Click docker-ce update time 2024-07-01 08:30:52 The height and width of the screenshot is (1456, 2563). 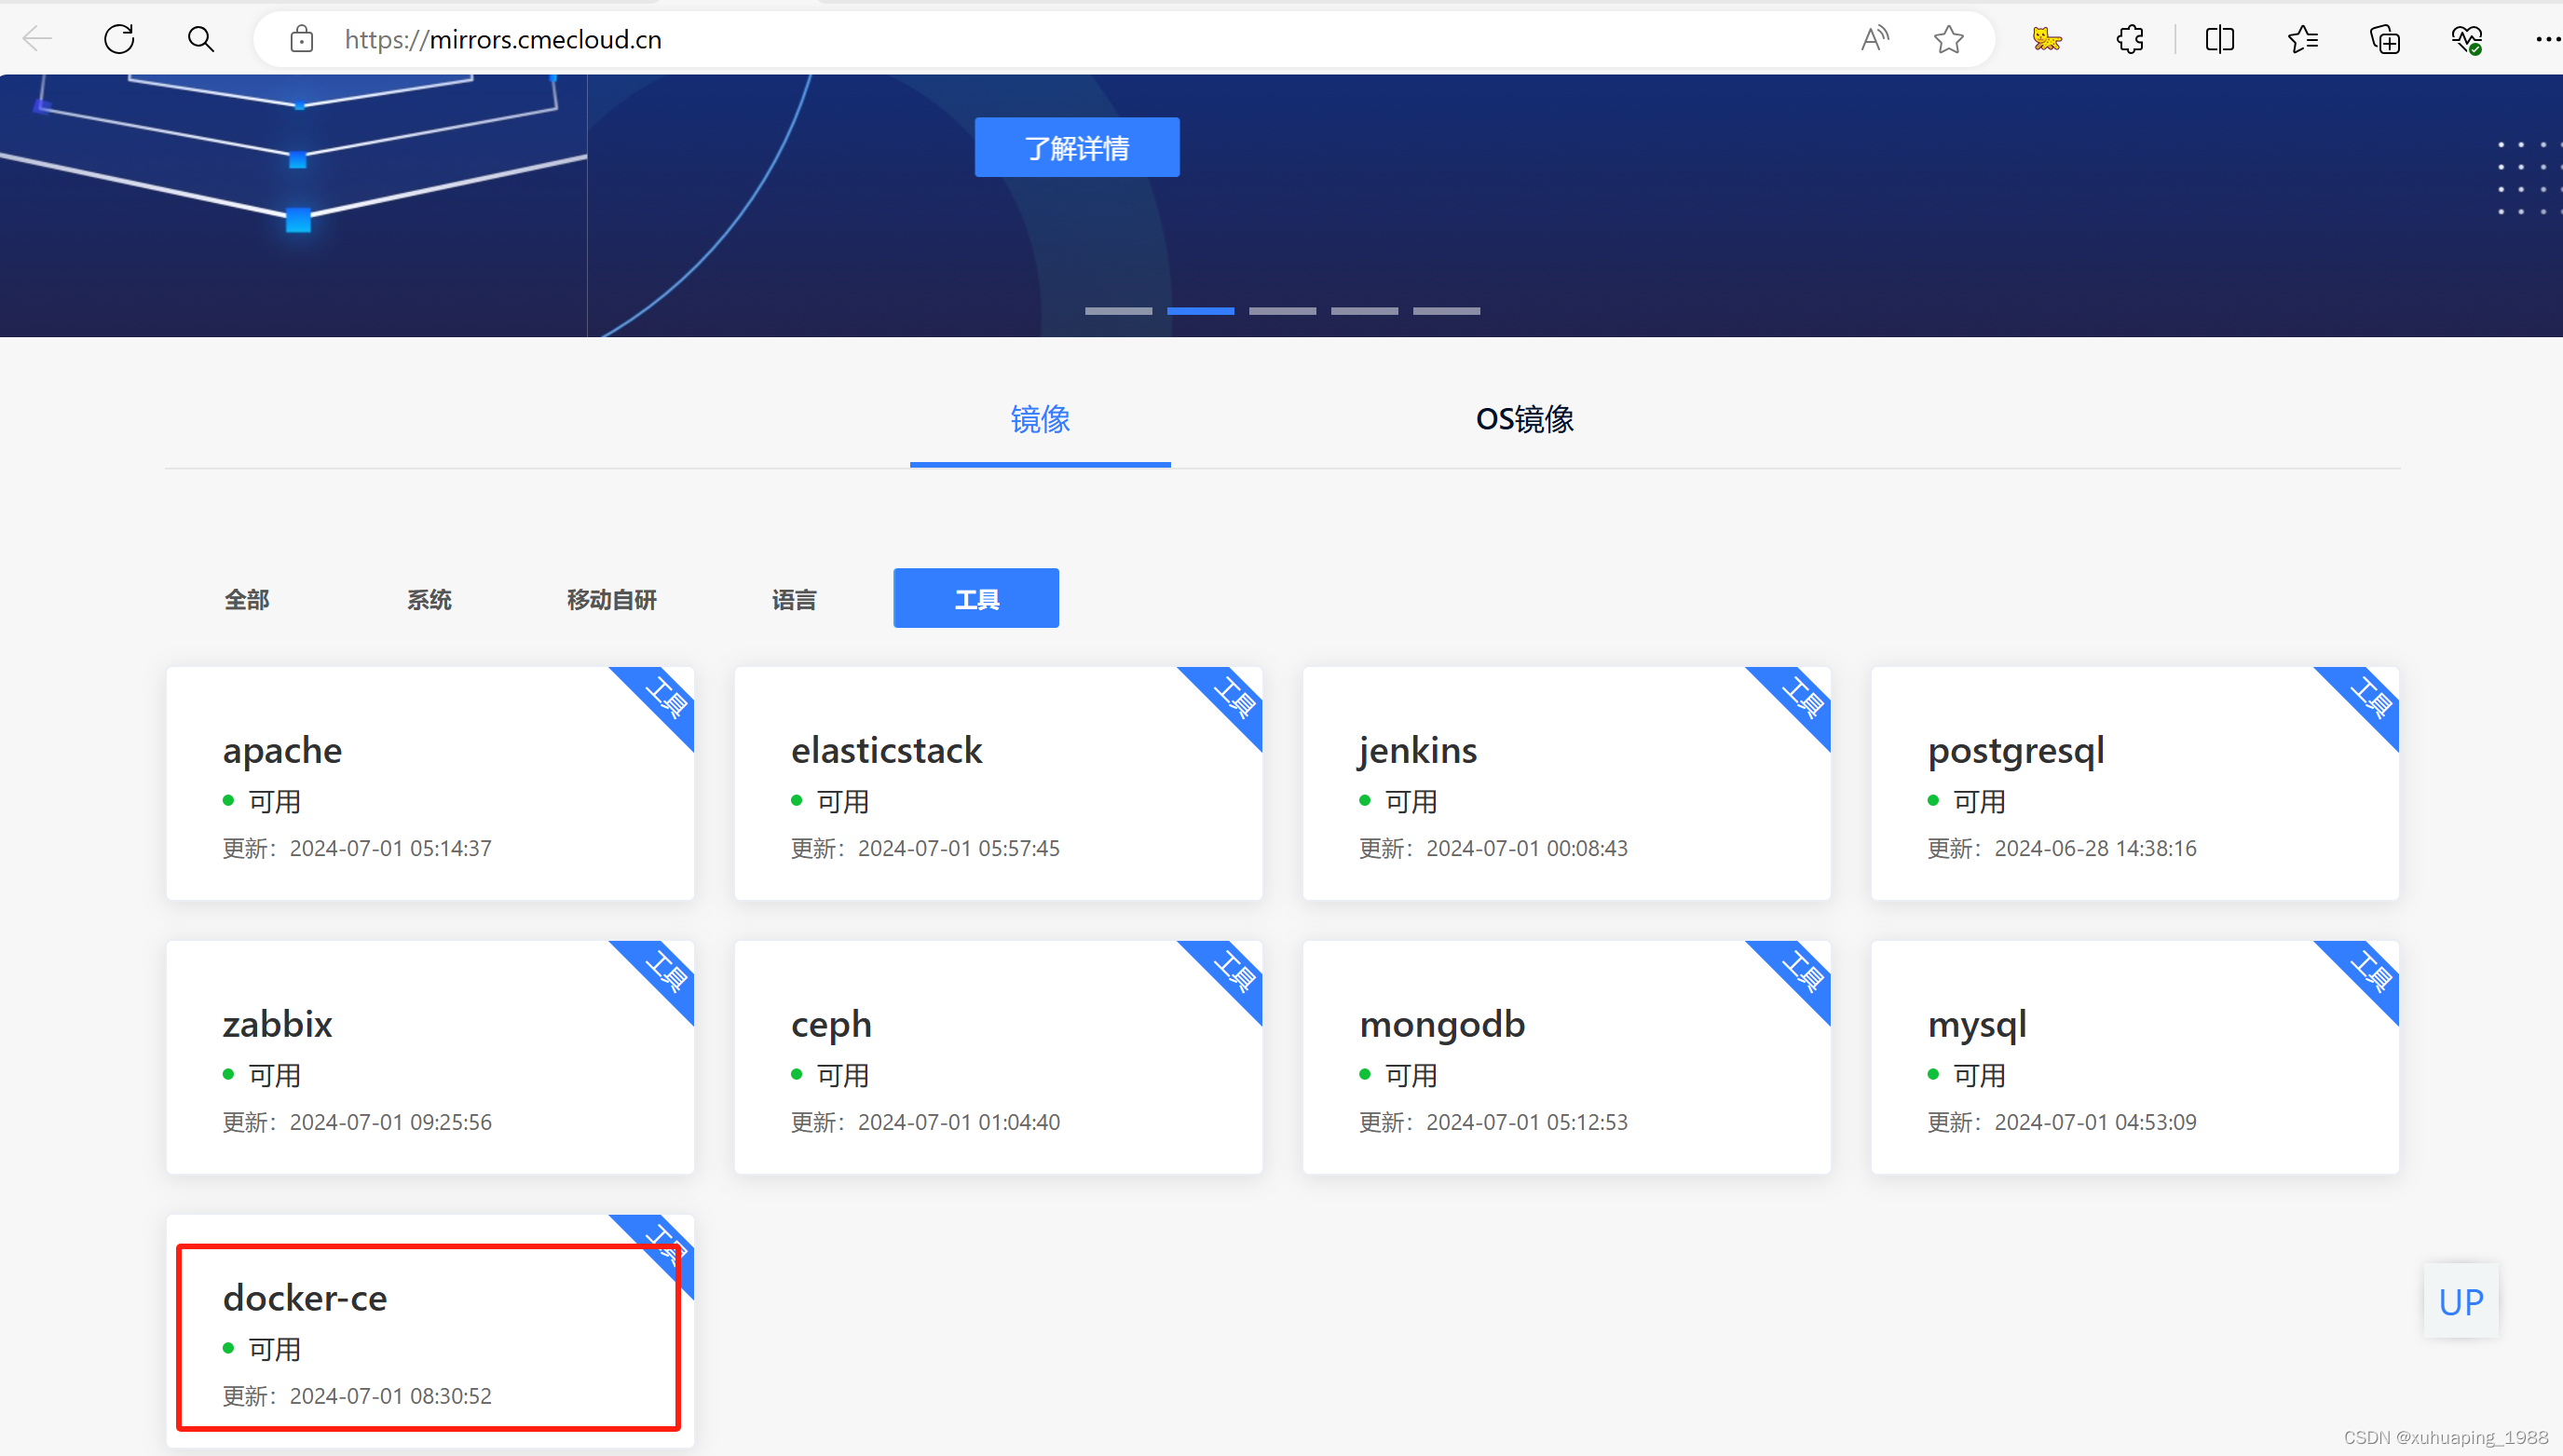point(391,1396)
